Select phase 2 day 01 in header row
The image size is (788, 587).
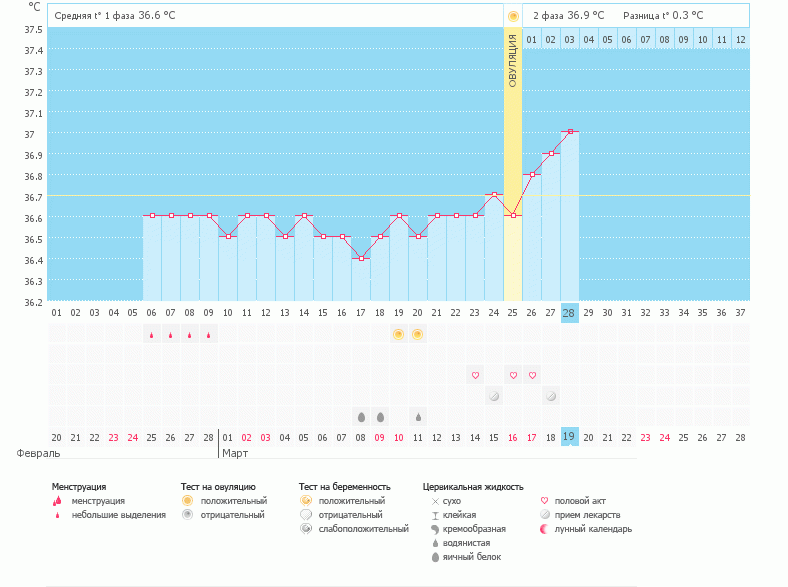[x=531, y=39]
